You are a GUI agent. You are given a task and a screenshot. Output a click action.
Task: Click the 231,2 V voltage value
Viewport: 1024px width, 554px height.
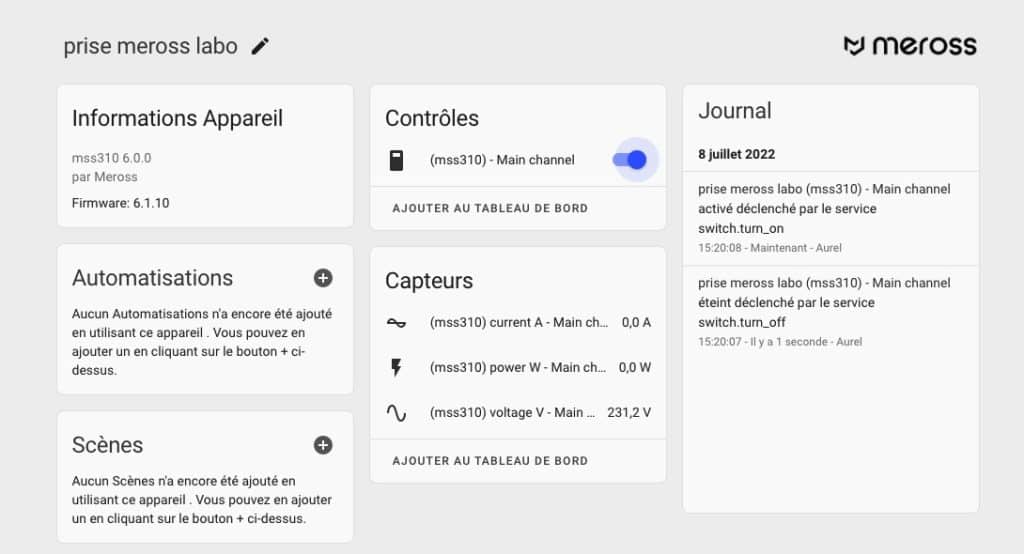coord(629,413)
